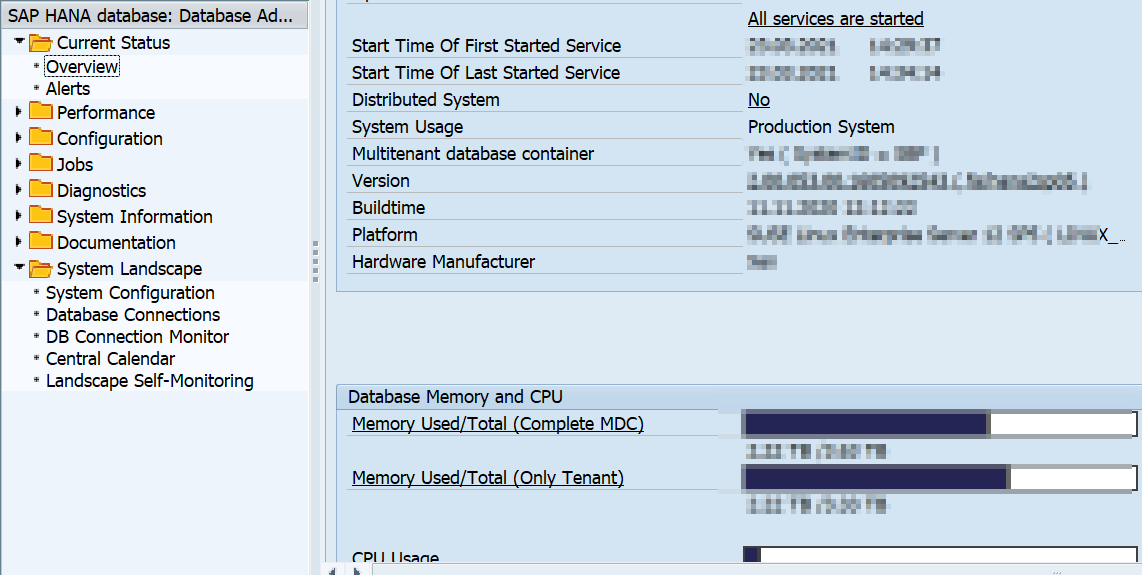
Task: Expand the Documentation folder
Action: pyautogui.click(x=19, y=242)
